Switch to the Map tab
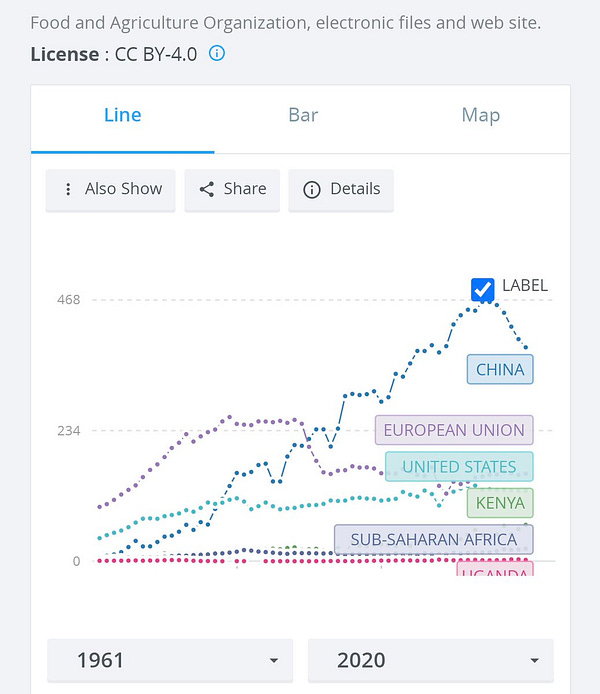Viewport: 600px width, 694px height. (481, 115)
